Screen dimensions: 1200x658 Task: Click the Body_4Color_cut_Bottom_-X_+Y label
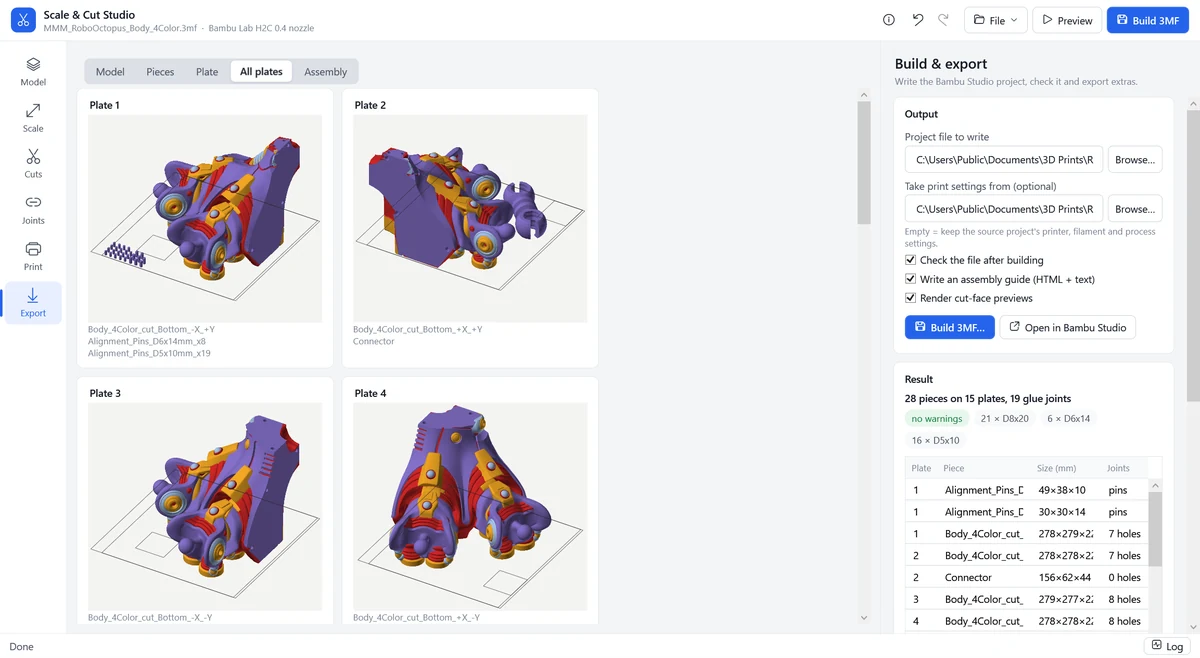pyautogui.click(x=151, y=329)
